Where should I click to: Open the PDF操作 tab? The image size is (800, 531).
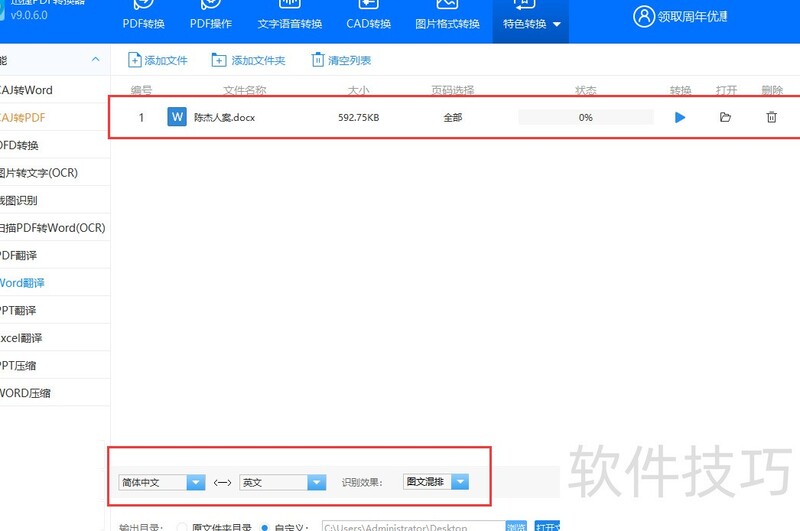211,15
